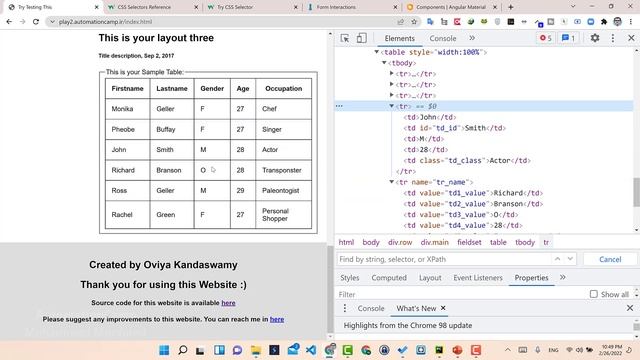Cancel the DevTools search
The image size is (640, 360).
[610, 259]
